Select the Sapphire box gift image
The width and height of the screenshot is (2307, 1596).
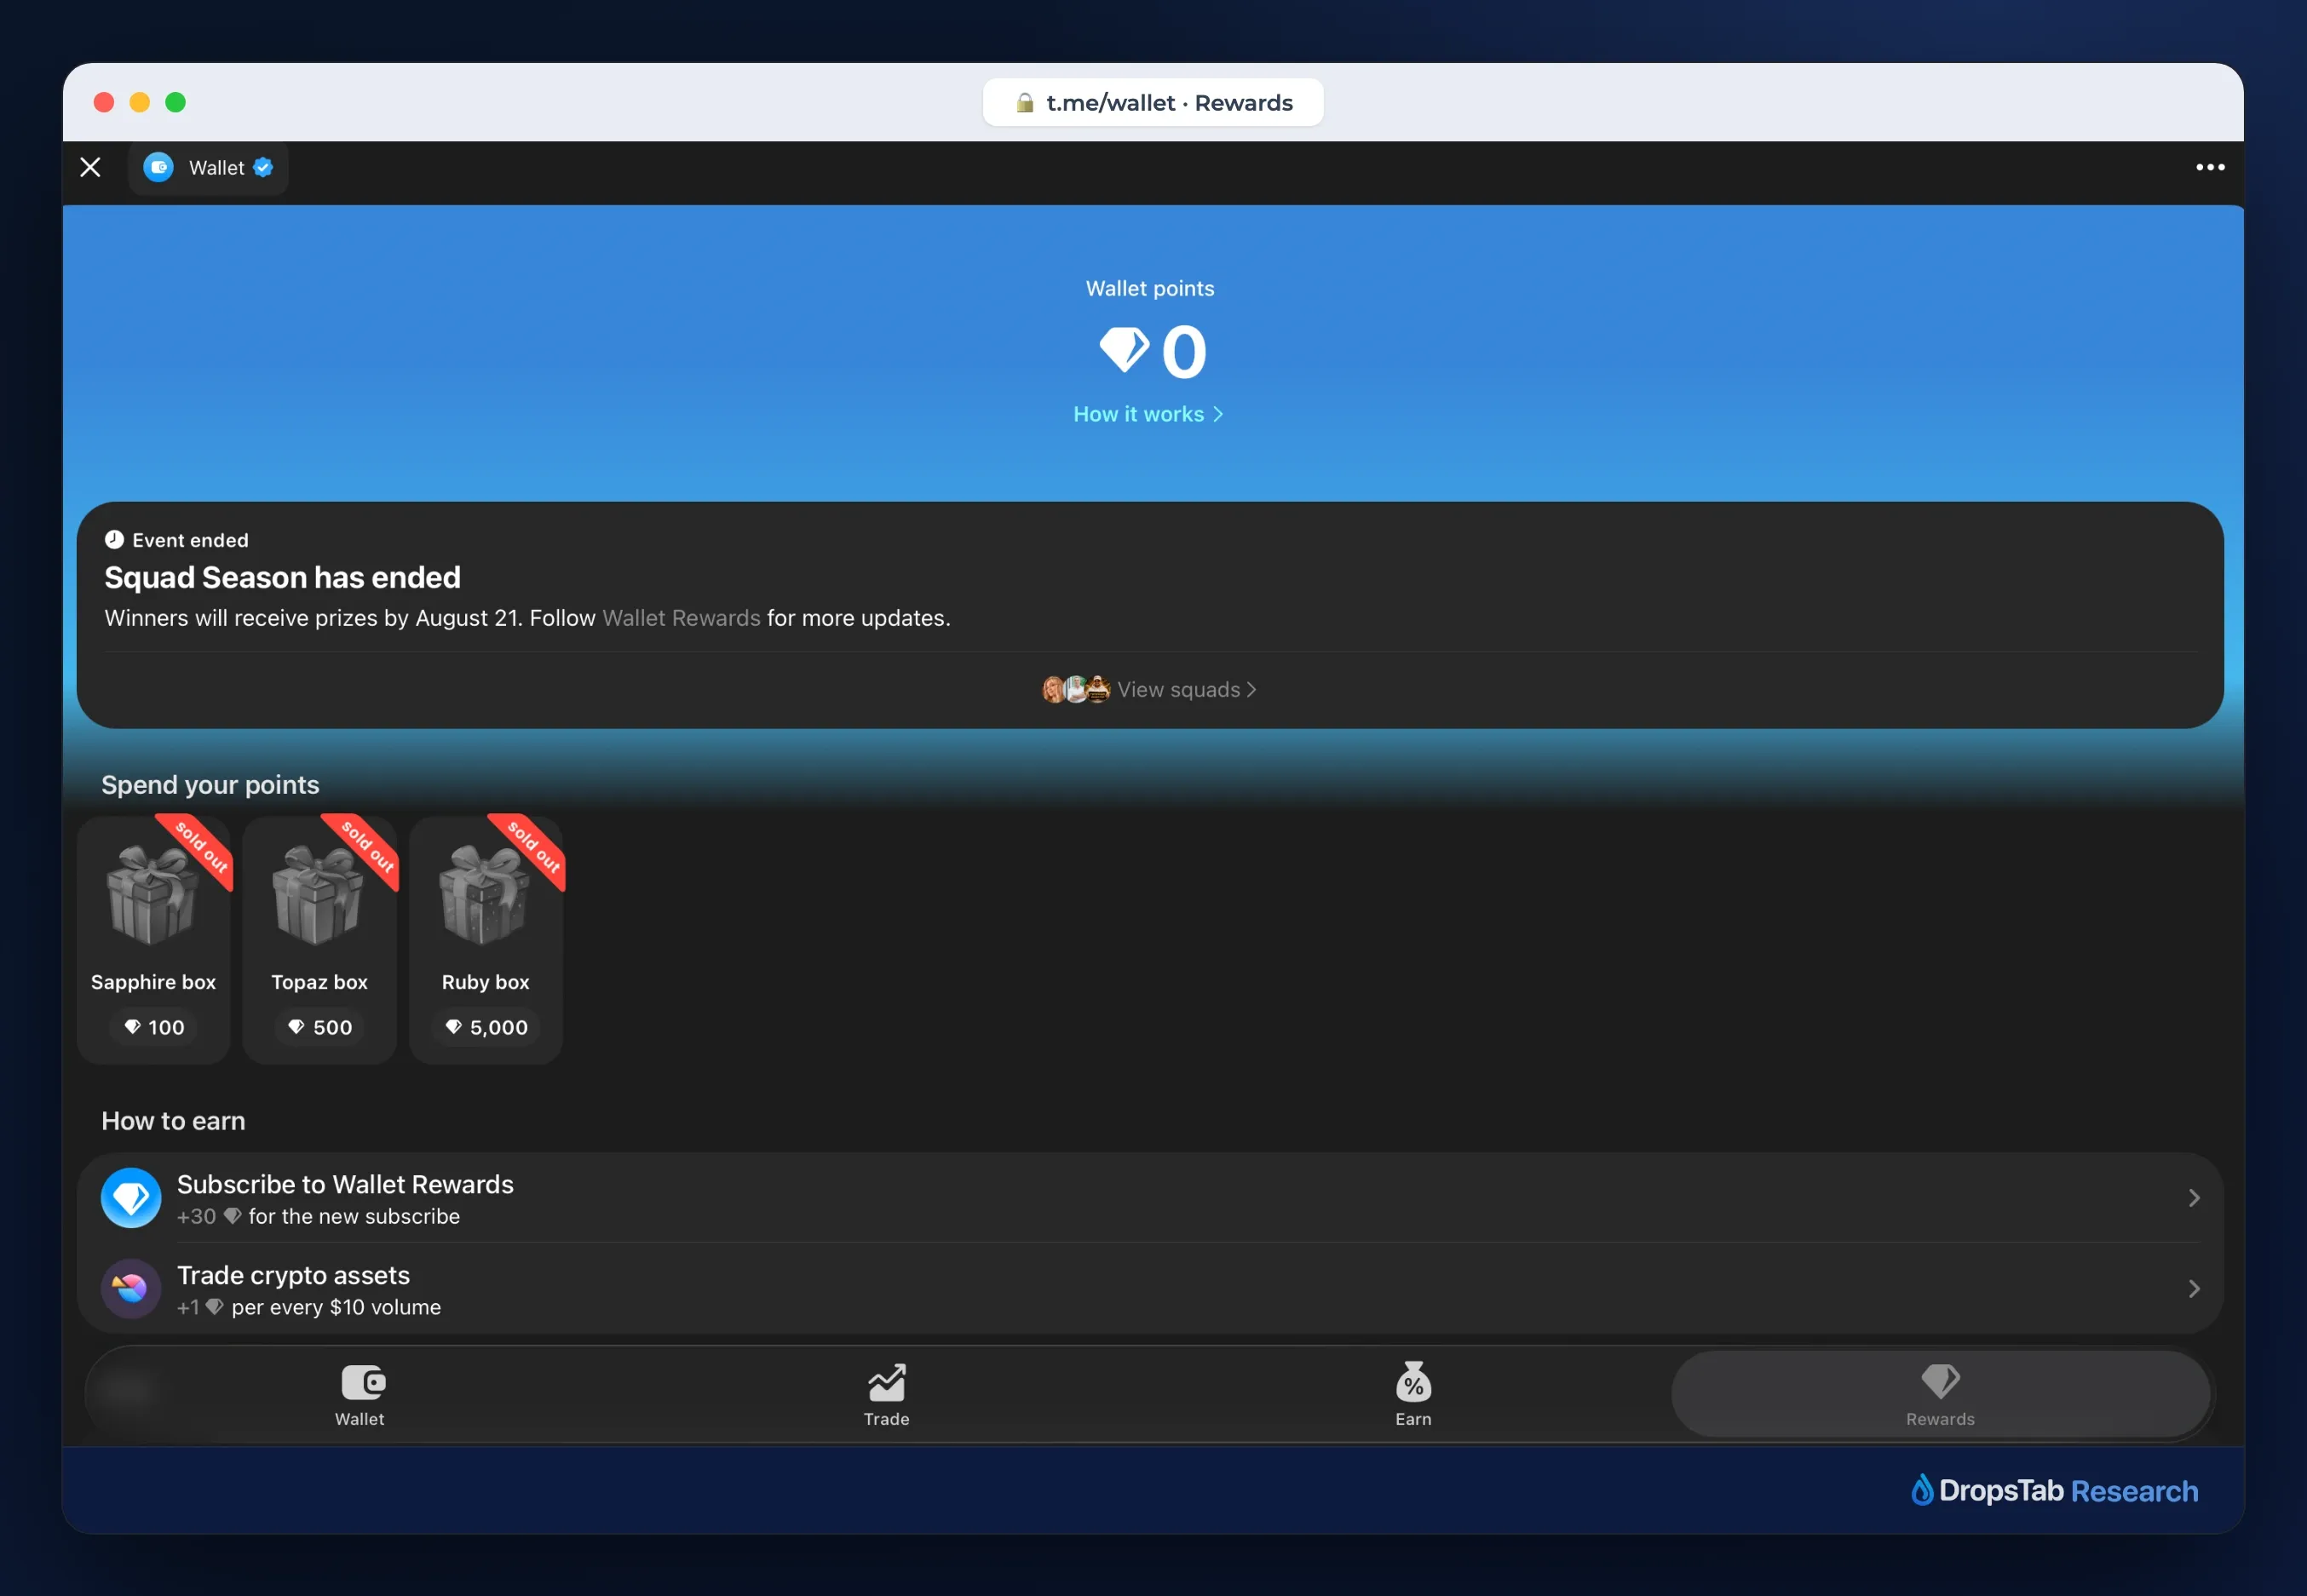[152, 895]
